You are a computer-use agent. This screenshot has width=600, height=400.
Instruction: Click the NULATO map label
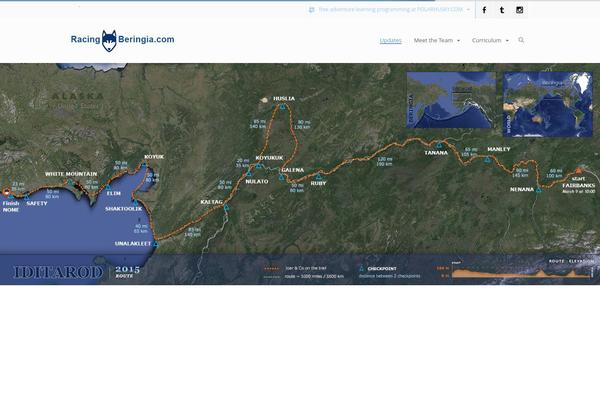point(257,181)
